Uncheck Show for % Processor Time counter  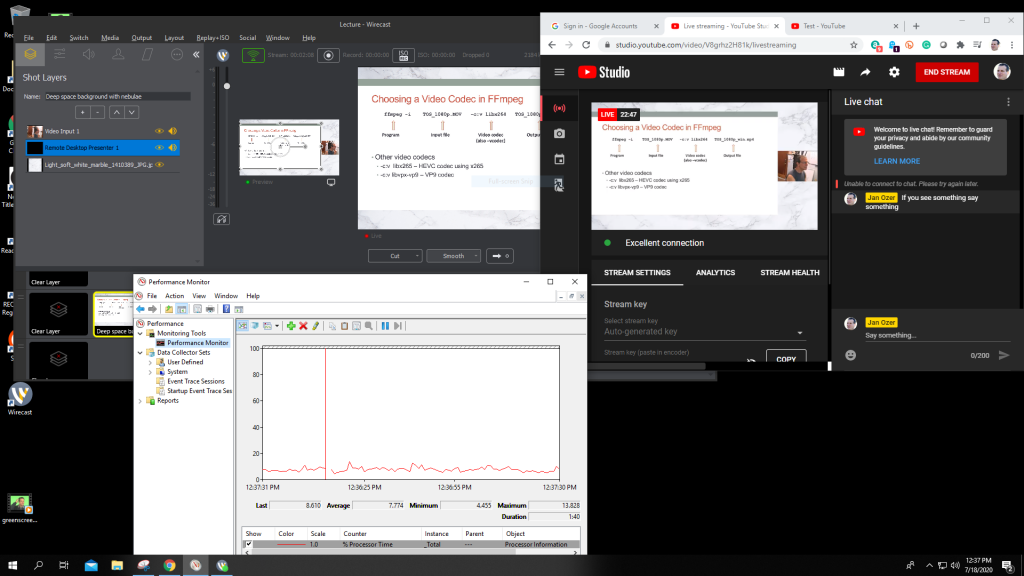248,544
